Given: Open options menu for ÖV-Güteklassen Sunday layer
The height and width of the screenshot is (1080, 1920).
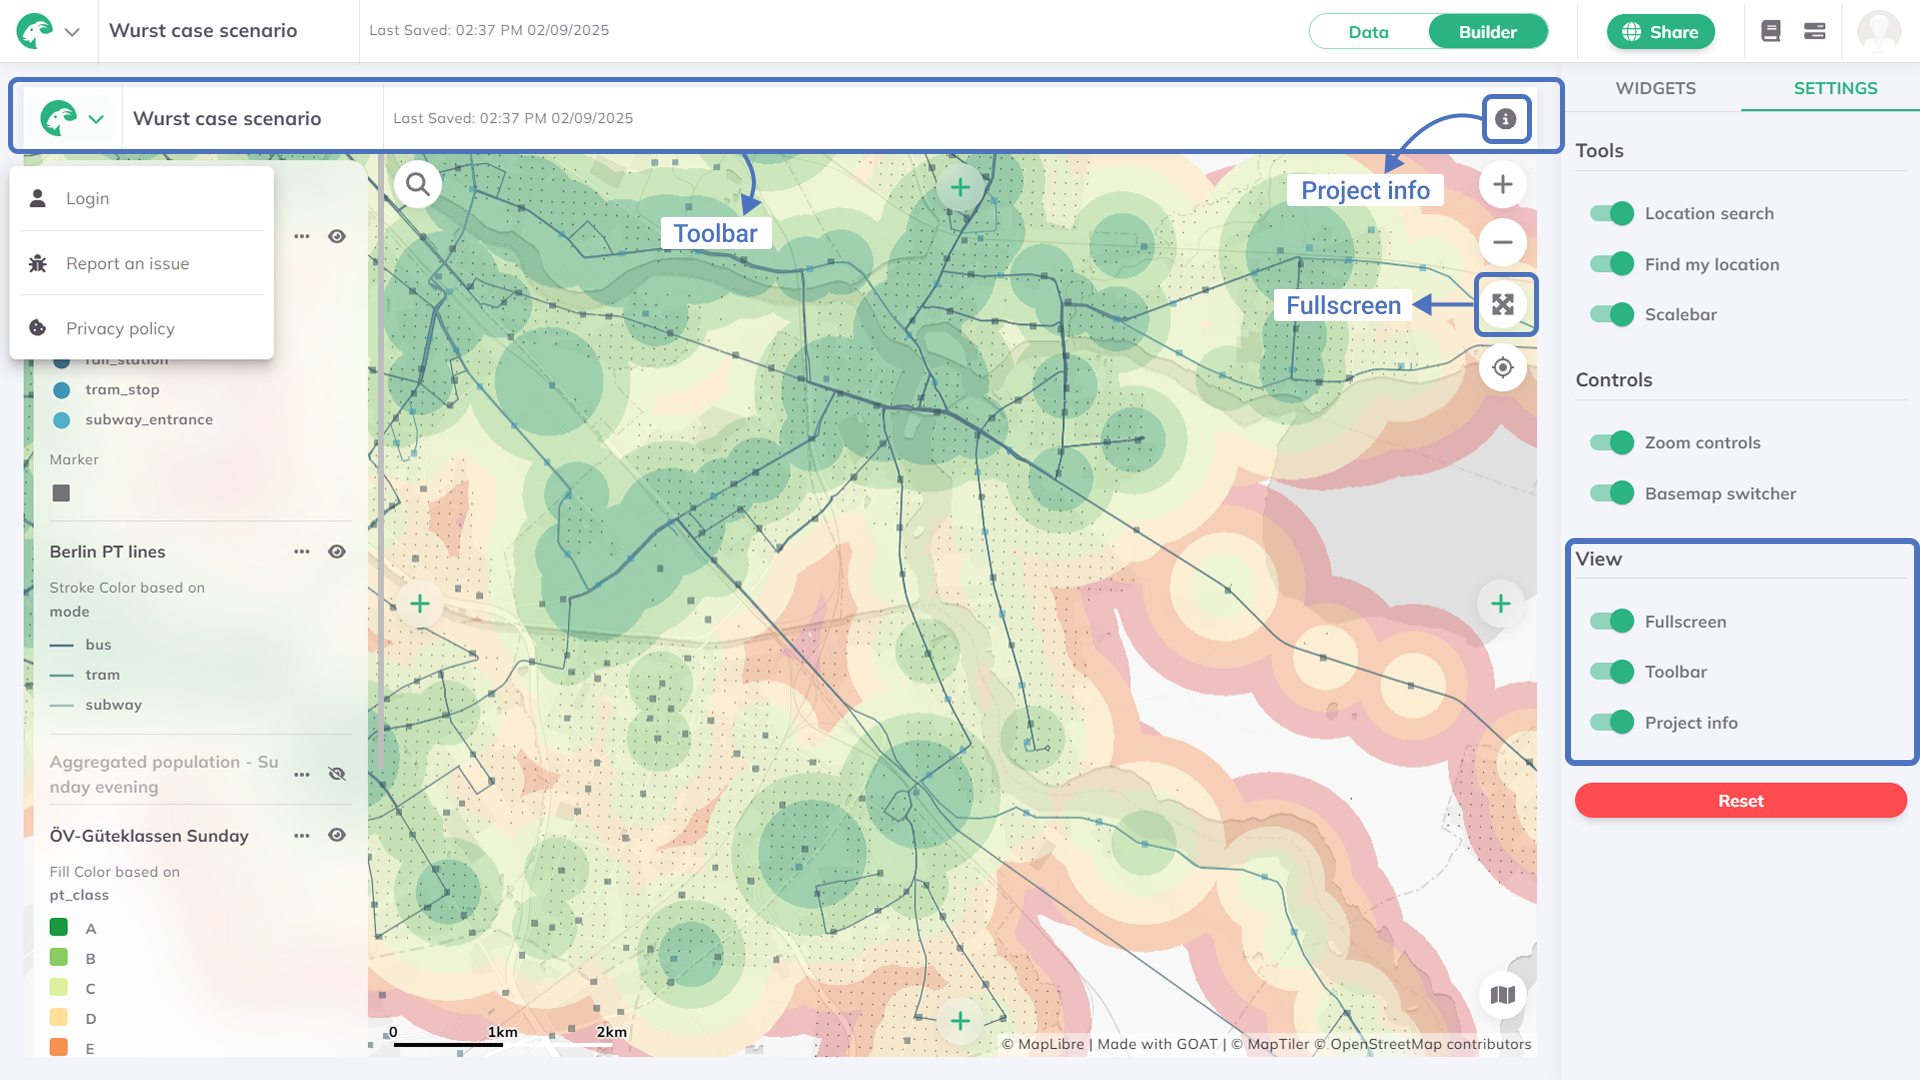Looking at the screenshot, I should 302,836.
